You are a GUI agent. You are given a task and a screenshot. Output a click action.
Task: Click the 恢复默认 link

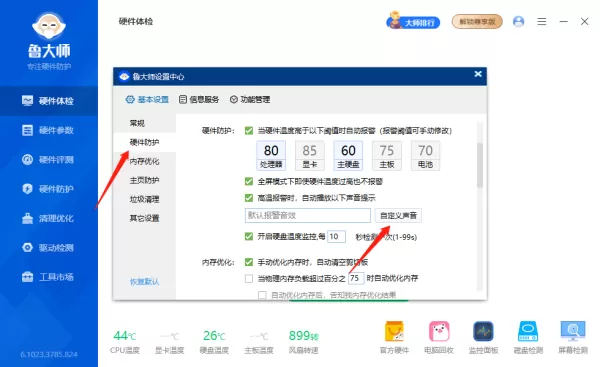click(144, 282)
